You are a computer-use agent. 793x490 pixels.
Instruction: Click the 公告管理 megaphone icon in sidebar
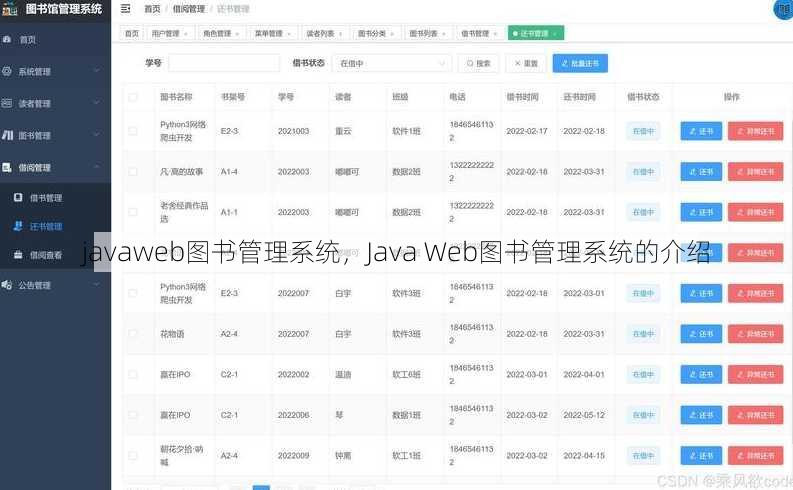(x=7, y=285)
